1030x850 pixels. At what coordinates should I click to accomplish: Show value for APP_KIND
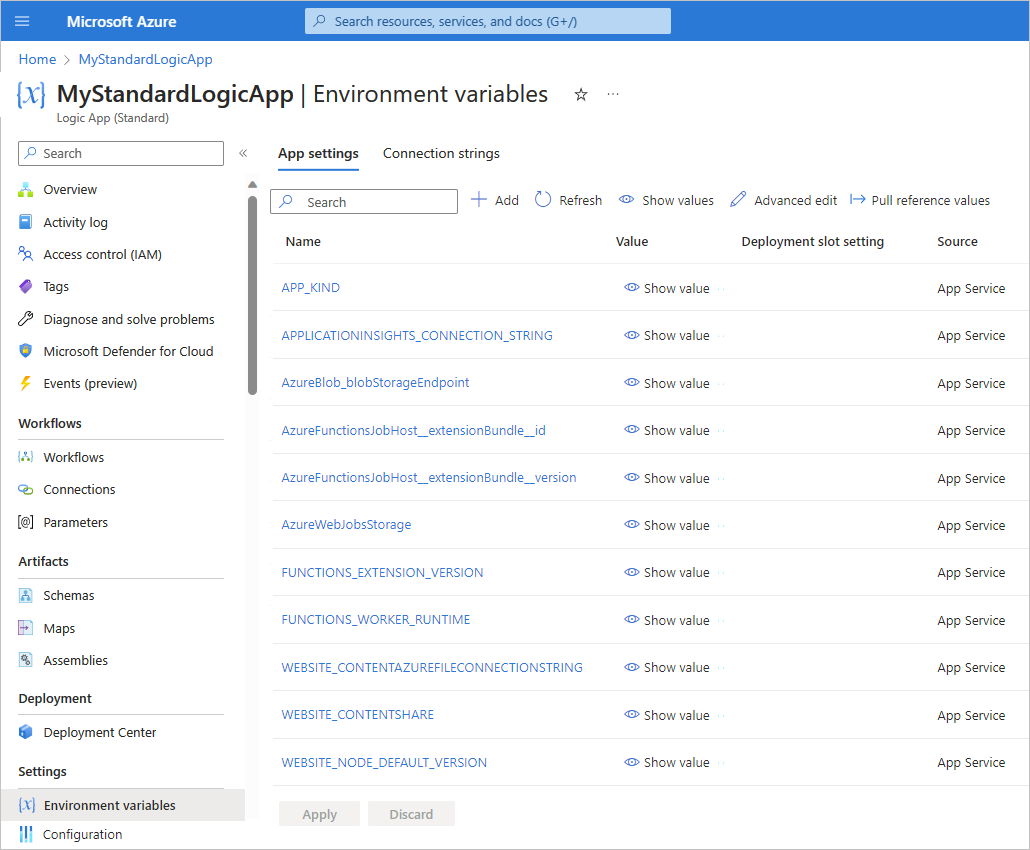point(667,288)
